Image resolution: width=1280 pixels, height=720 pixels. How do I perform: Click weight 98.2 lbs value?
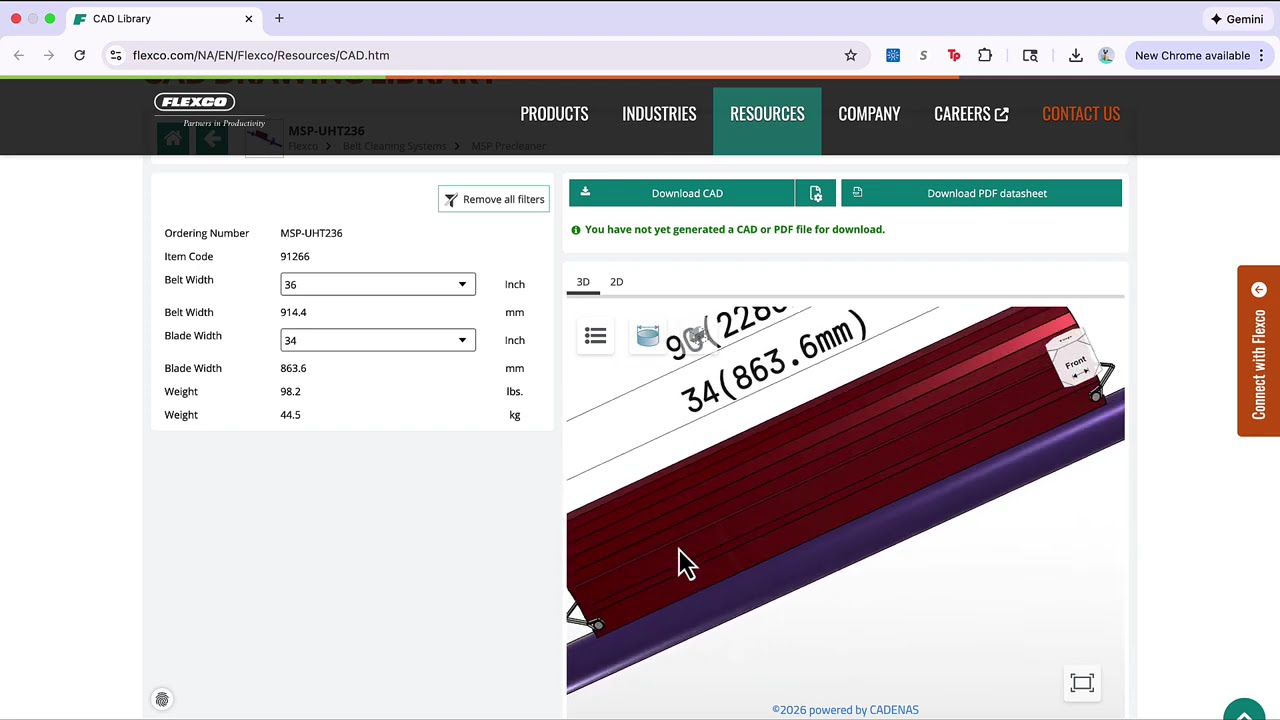tap(290, 391)
